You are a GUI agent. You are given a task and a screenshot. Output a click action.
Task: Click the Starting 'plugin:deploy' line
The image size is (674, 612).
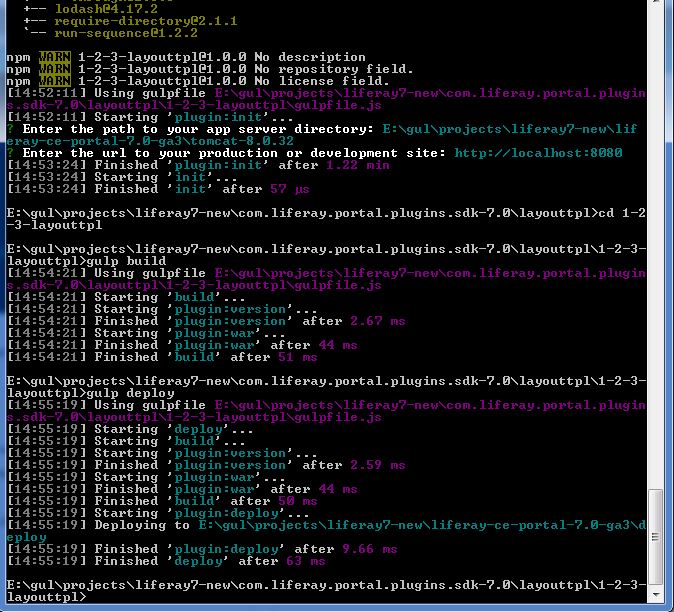click(158, 513)
